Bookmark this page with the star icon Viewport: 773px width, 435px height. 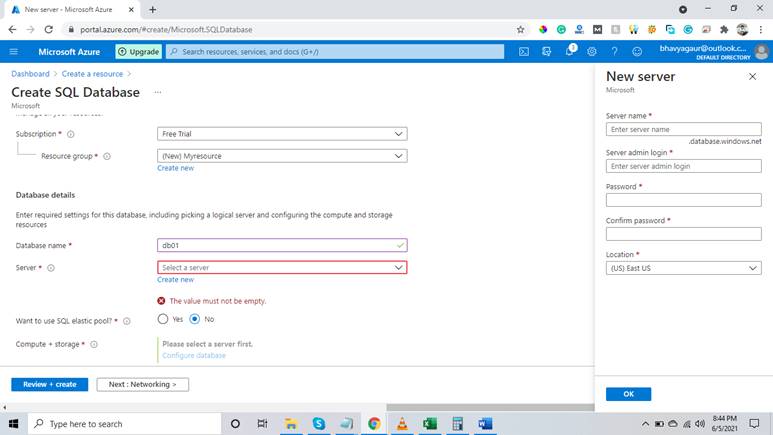(521, 30)
